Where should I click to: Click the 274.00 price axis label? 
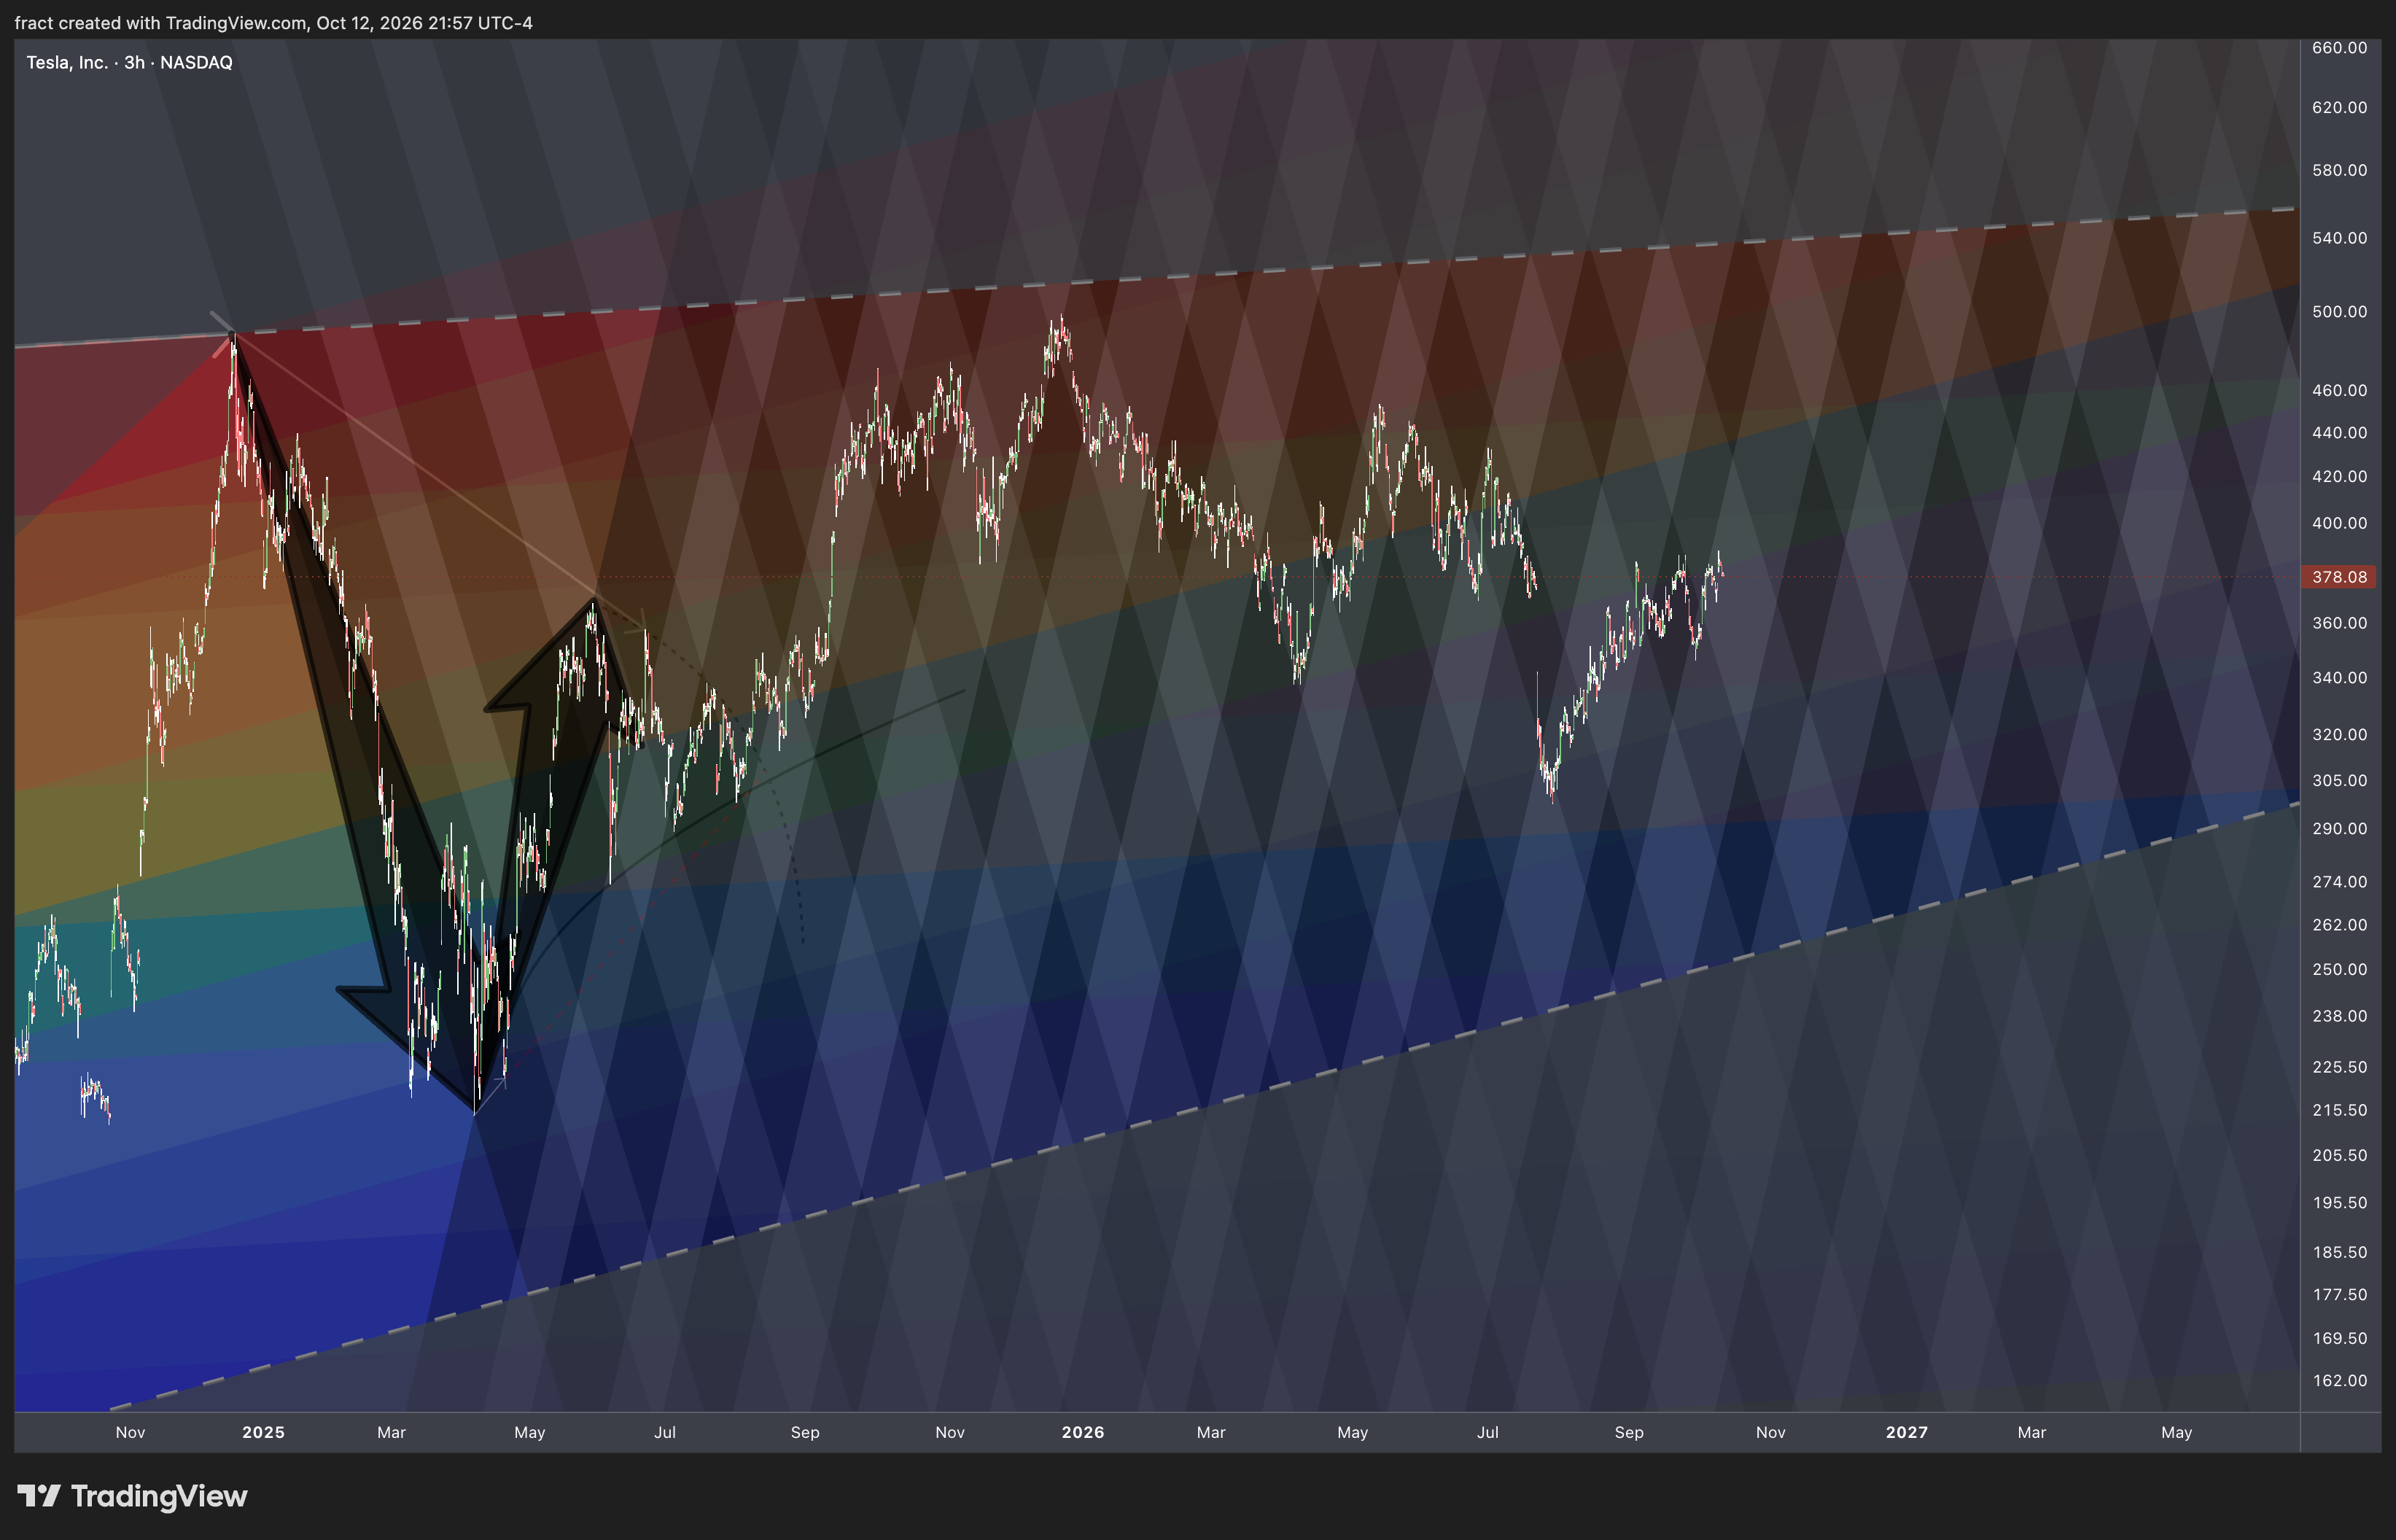(2339, 882)
